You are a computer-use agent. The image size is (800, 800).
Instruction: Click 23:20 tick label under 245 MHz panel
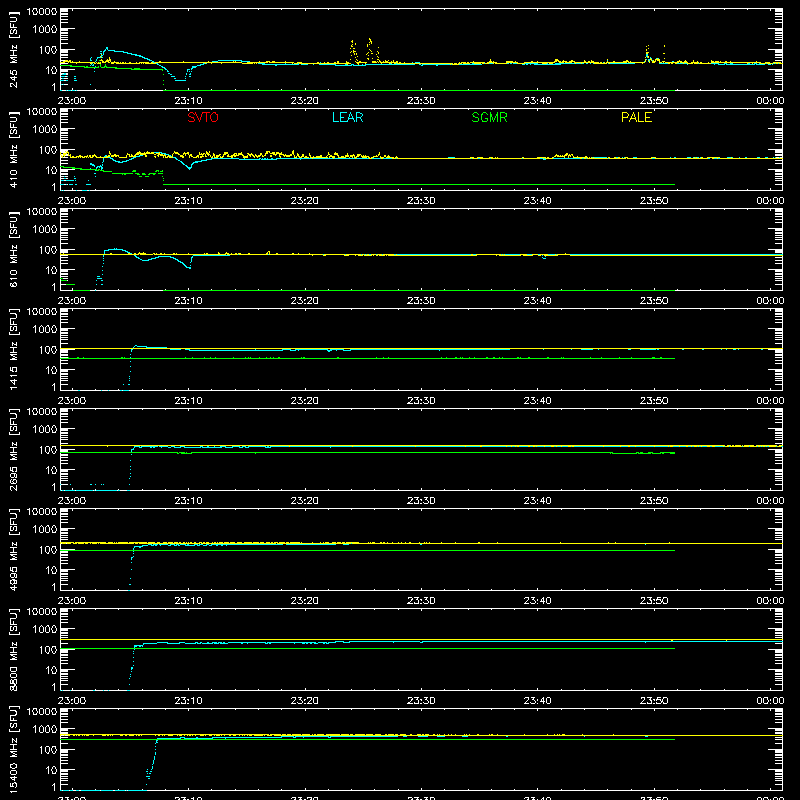(x=305, y=101)
